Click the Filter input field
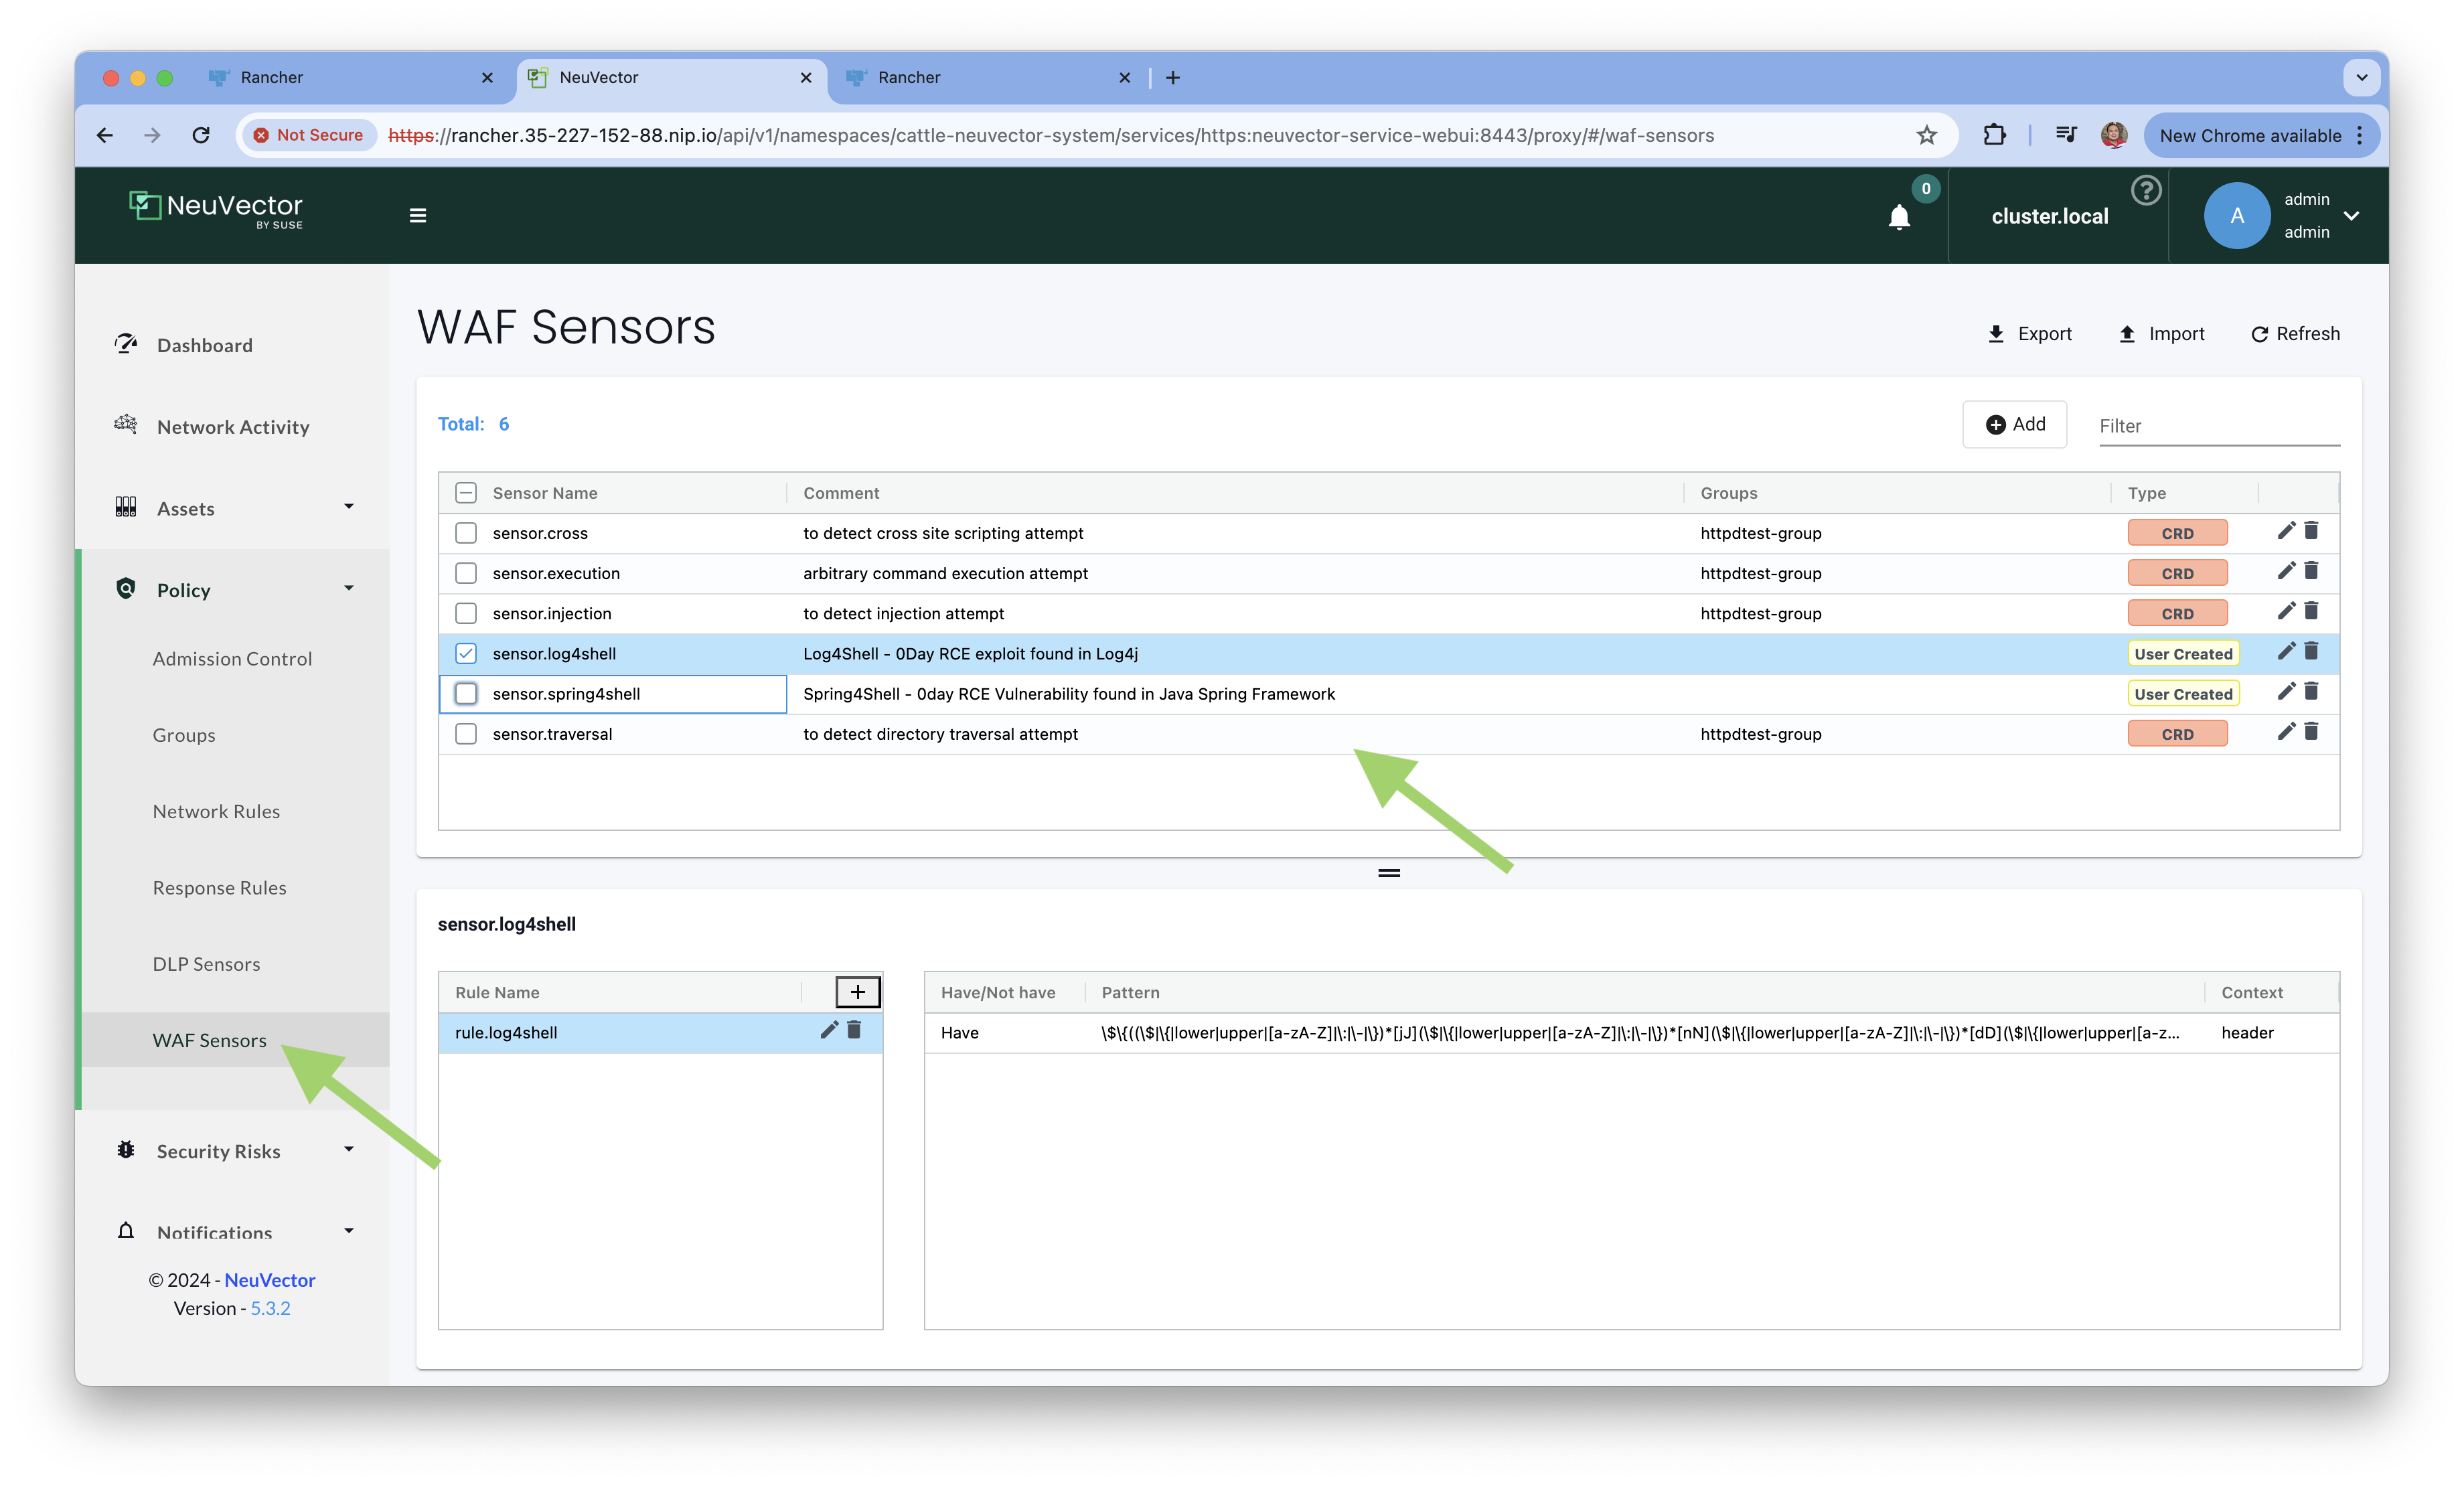Screen dimensions: 2464x1485 (x=2218, y=426)
